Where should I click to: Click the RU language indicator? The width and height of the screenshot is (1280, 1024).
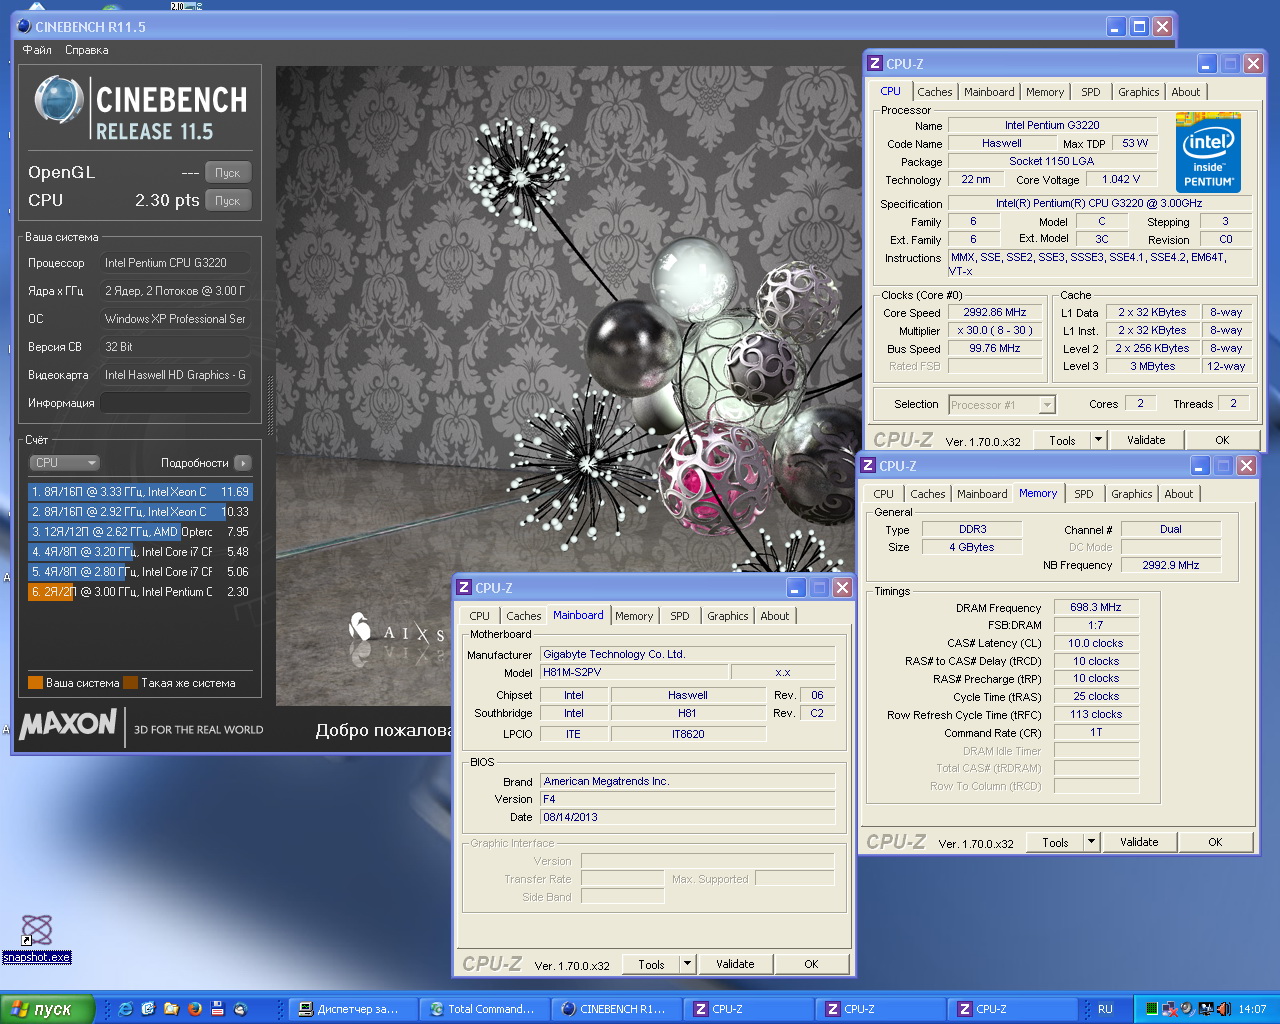point(1105,1009)
